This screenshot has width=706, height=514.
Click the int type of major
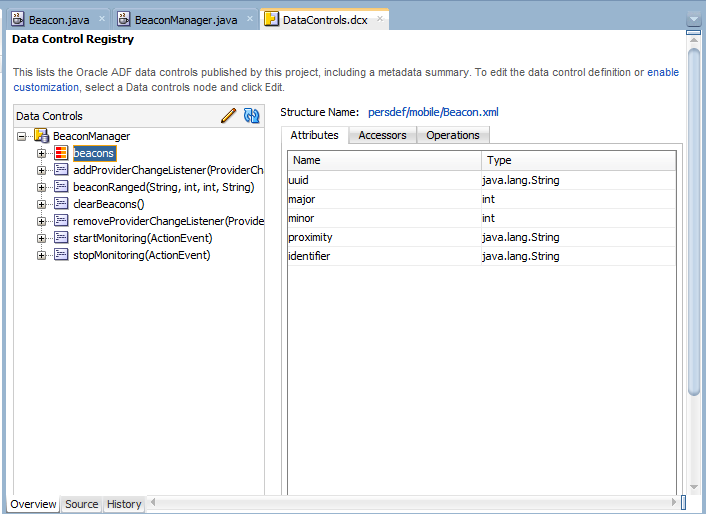[x=488, y=199]
